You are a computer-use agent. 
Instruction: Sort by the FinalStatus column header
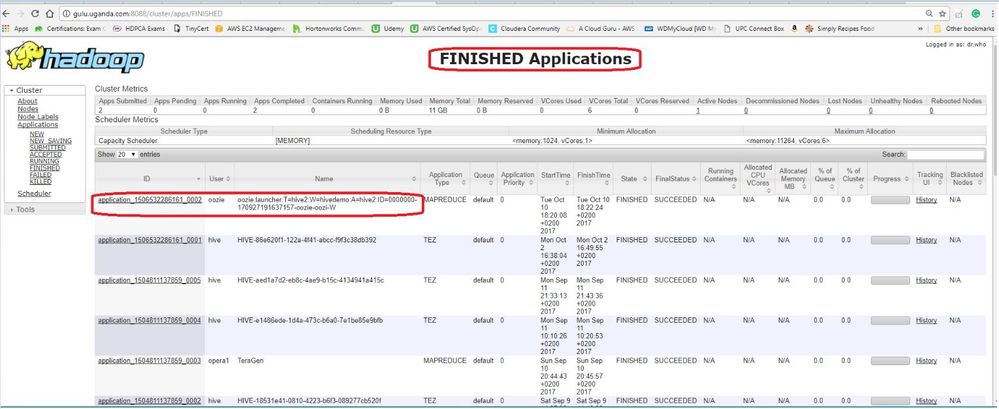click(675, 179)
